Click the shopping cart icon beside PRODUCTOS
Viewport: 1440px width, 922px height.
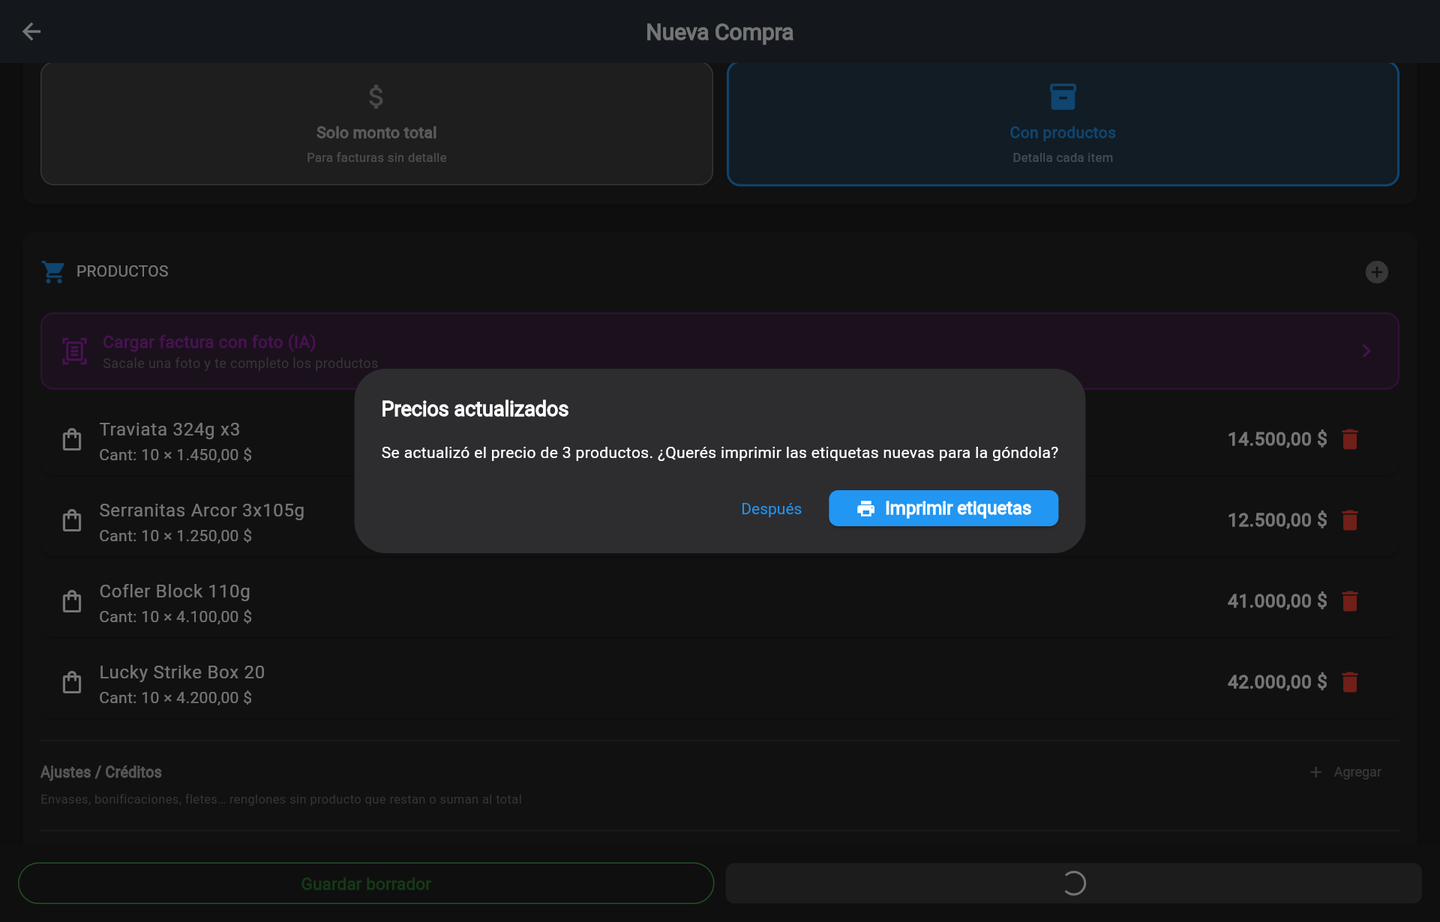click(x=53, y=272)
